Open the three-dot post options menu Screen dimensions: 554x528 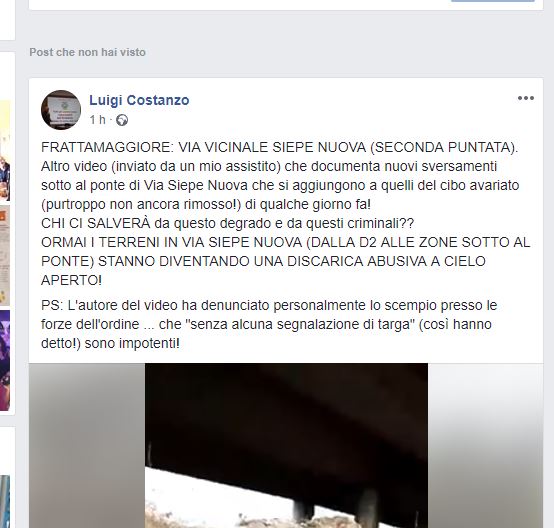[525, 98]
